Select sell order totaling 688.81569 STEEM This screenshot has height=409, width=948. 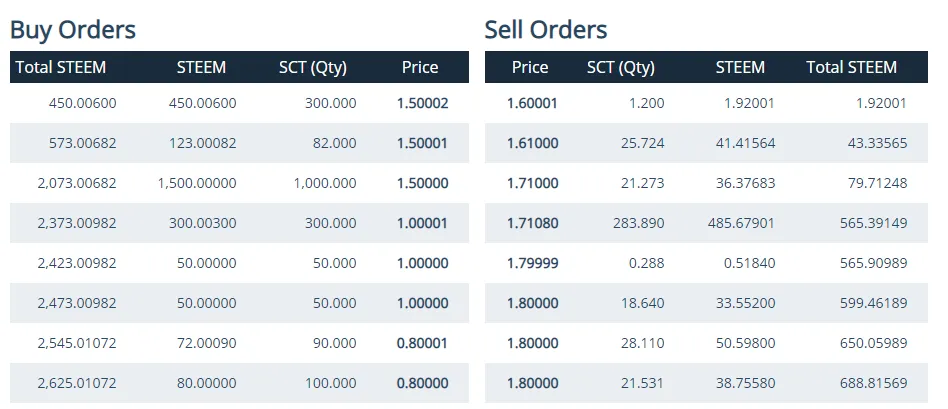706,382
